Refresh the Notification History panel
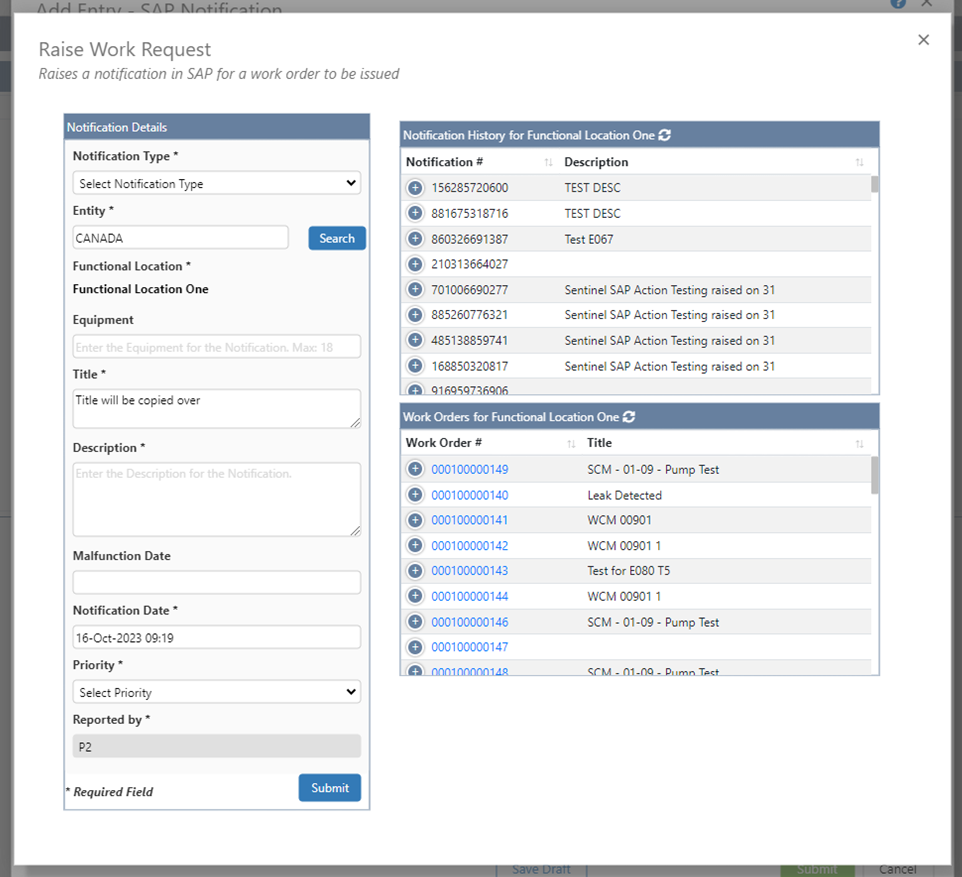 (x=665, y=135)
